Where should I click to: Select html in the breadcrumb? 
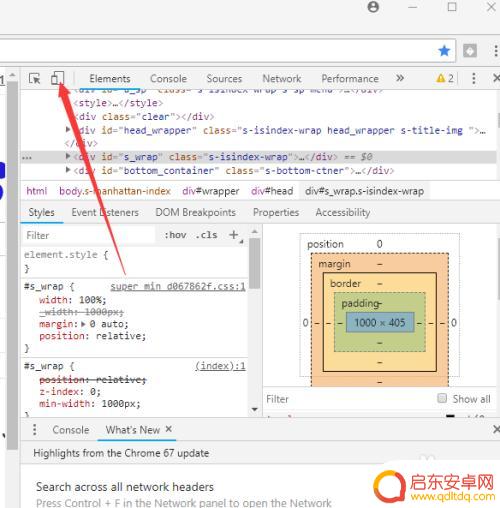point(37,191)
